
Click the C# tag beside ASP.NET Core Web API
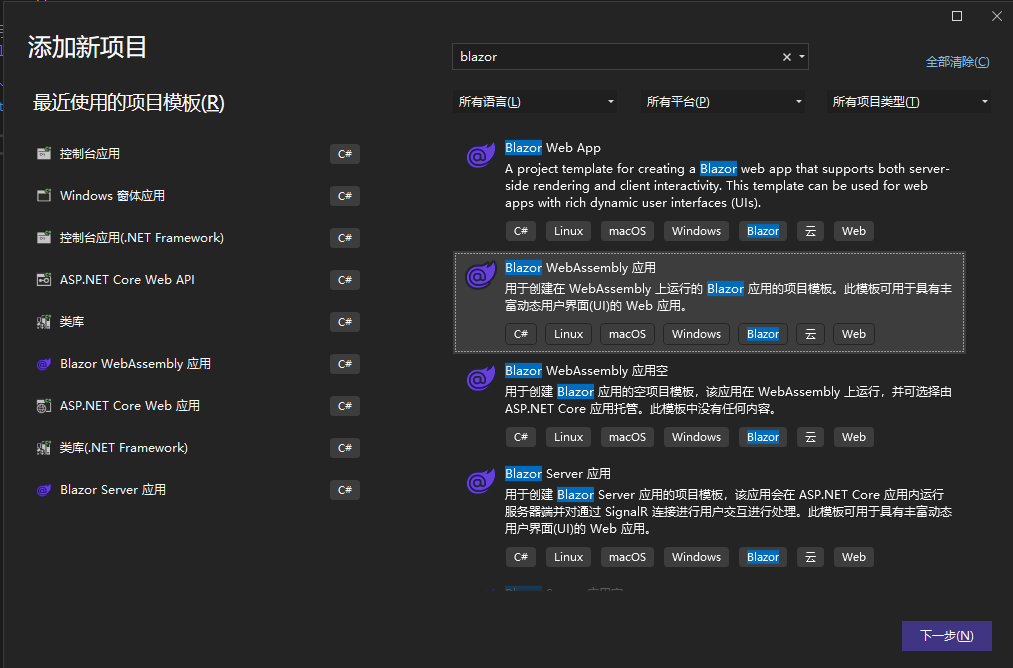pos(345,280)
